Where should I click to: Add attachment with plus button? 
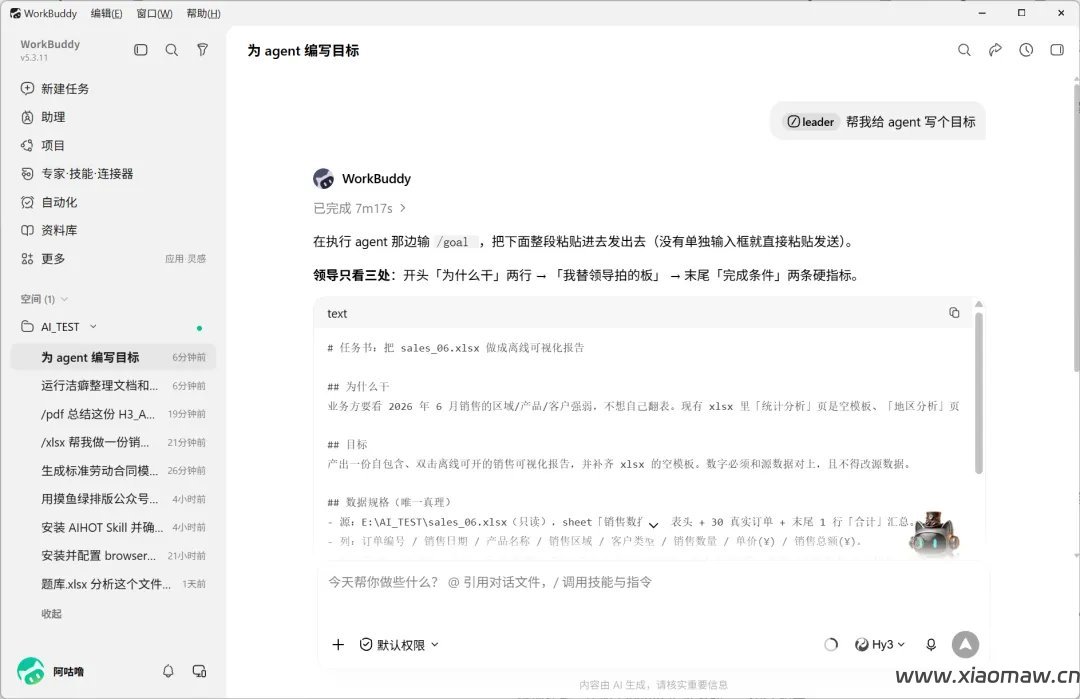[338, 645]
